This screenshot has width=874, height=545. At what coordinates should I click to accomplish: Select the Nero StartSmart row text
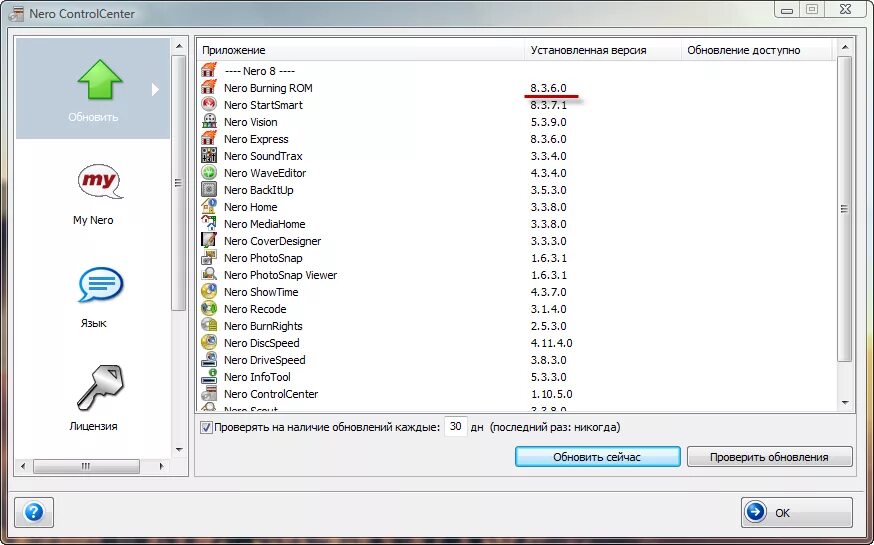pos(263,105)
